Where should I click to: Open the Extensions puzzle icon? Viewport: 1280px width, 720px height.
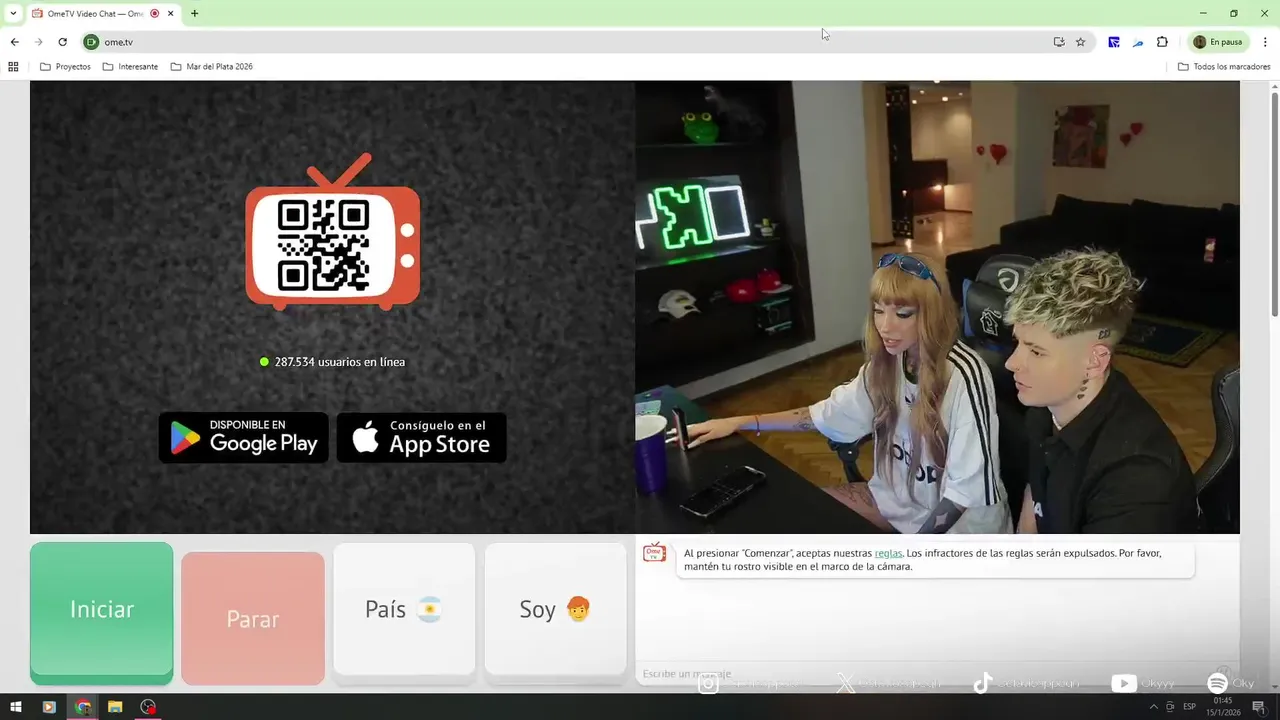(x=1162, y=42)
